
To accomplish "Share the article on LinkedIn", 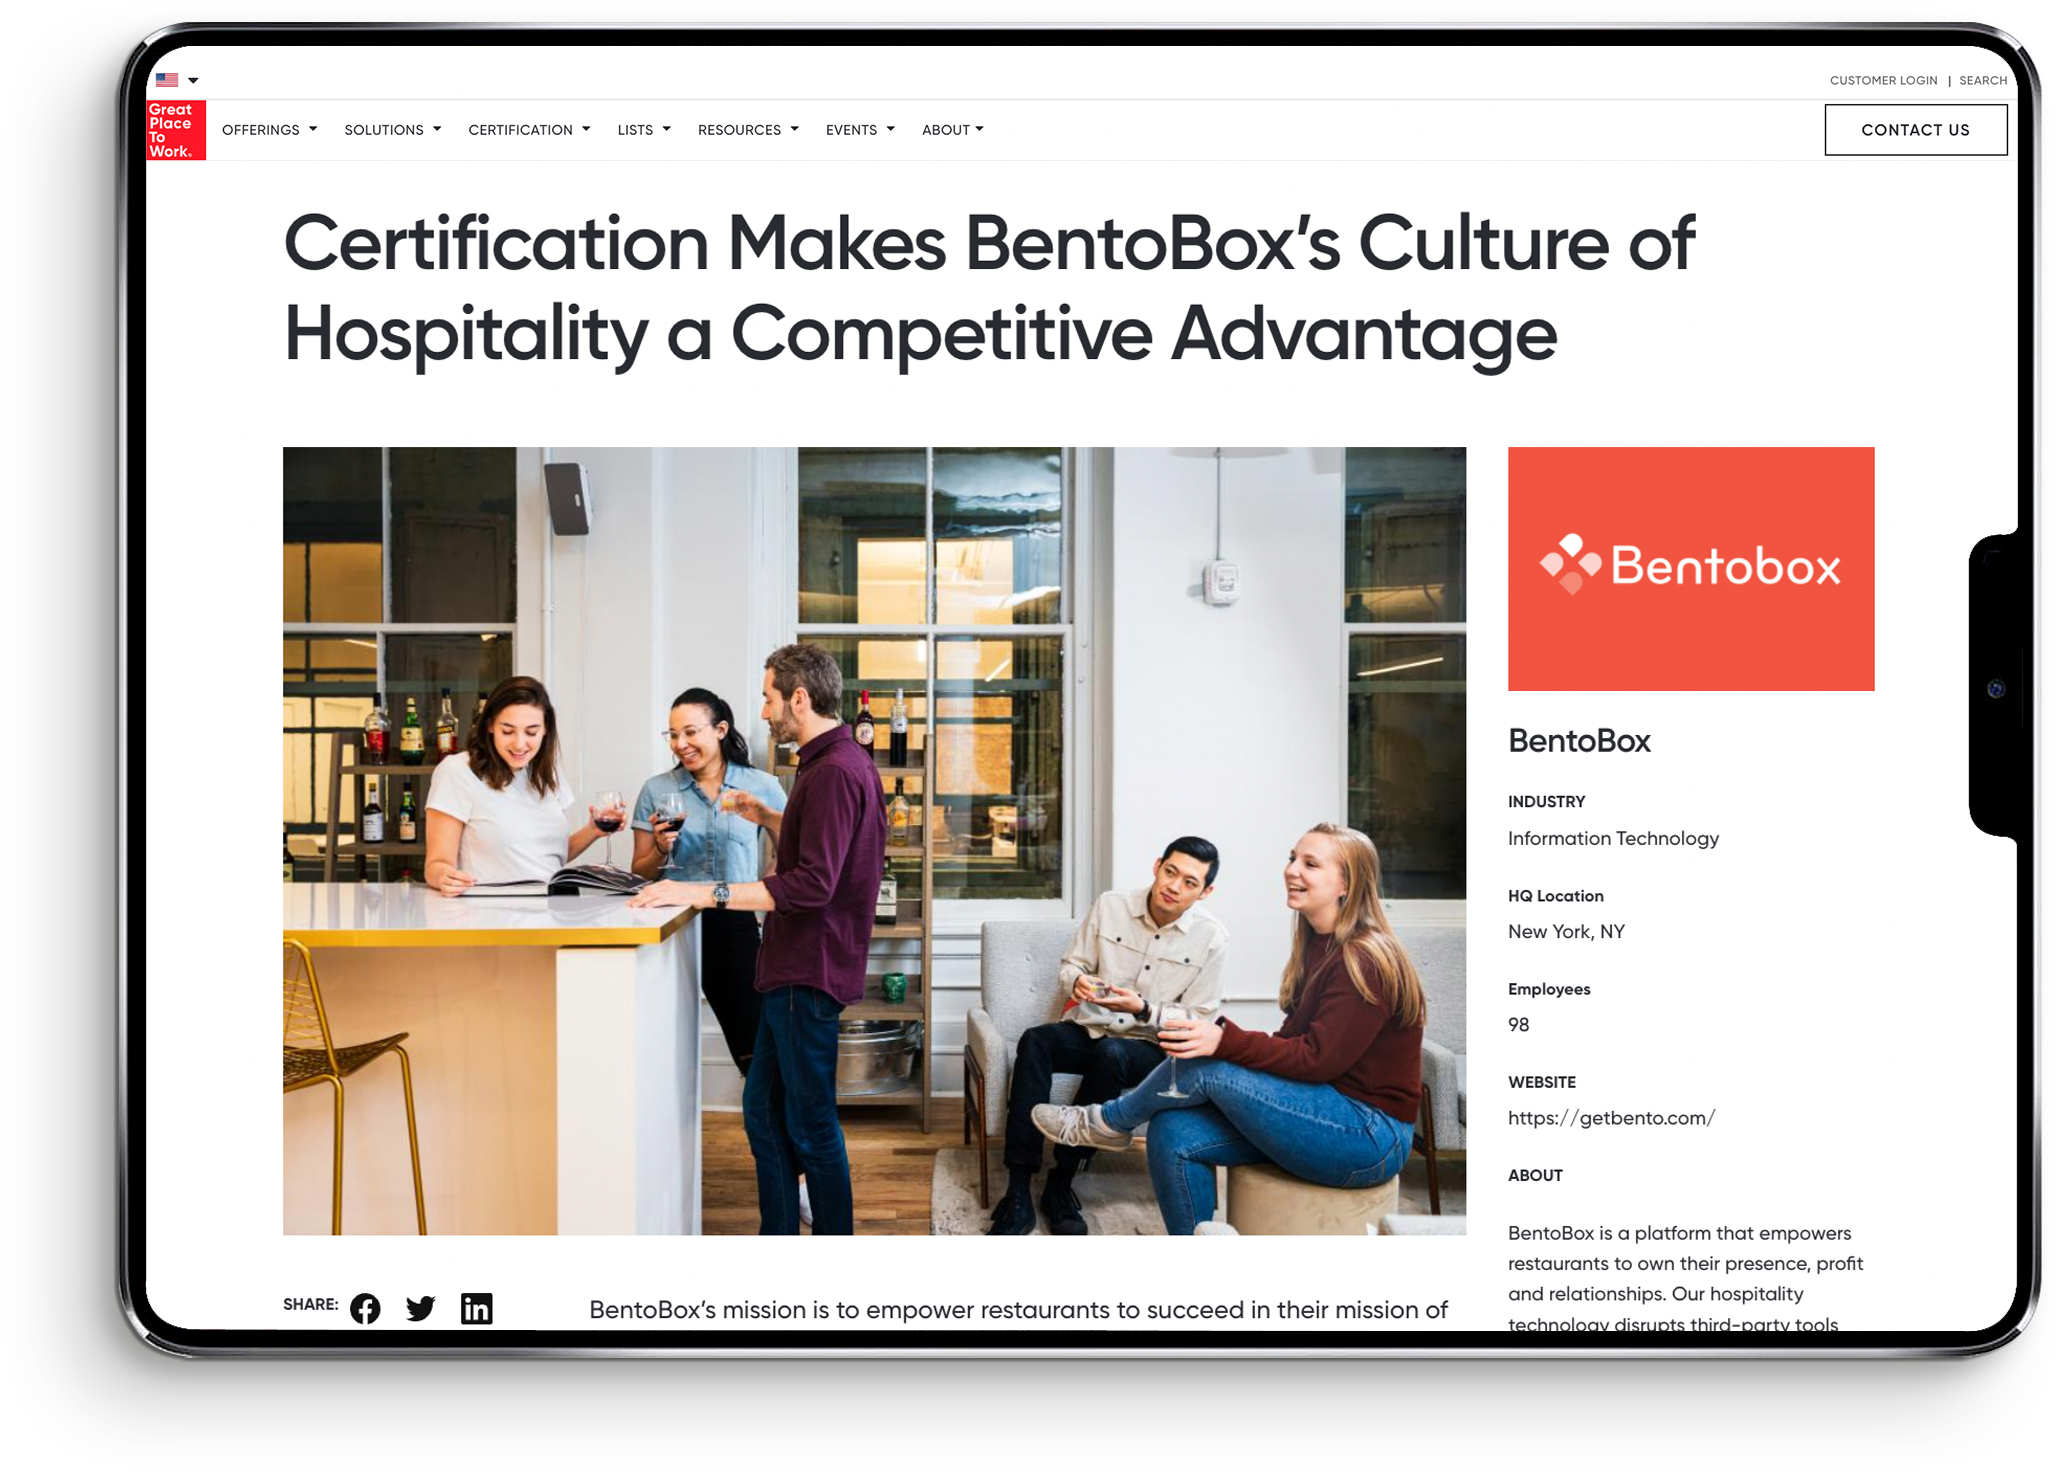I will click(x=476, y=1308).
